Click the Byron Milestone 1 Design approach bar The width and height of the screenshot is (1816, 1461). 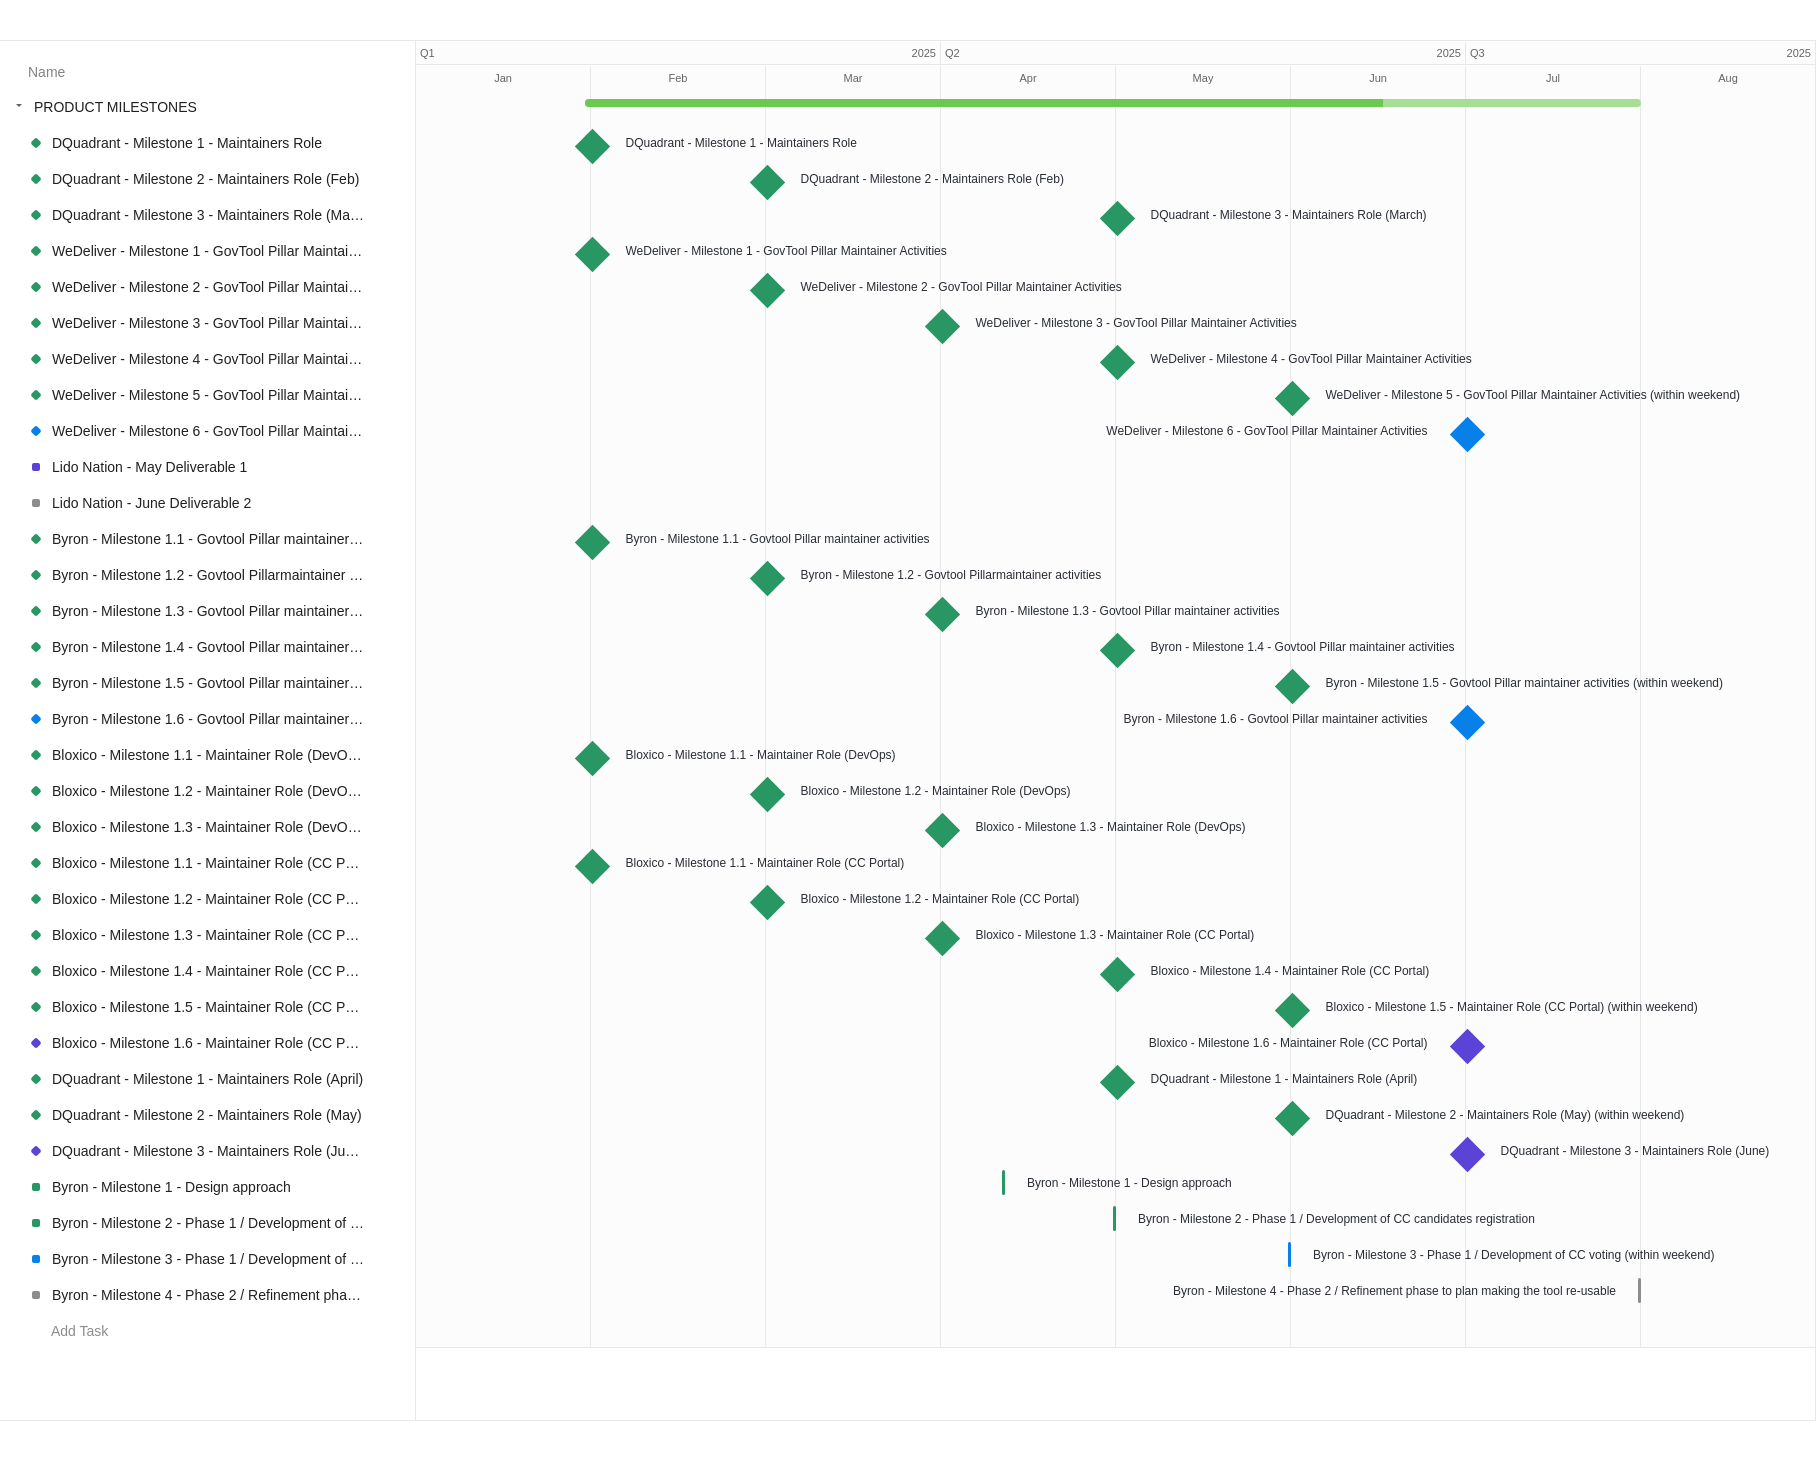pyautogui.click(x=1003, y=1182)
